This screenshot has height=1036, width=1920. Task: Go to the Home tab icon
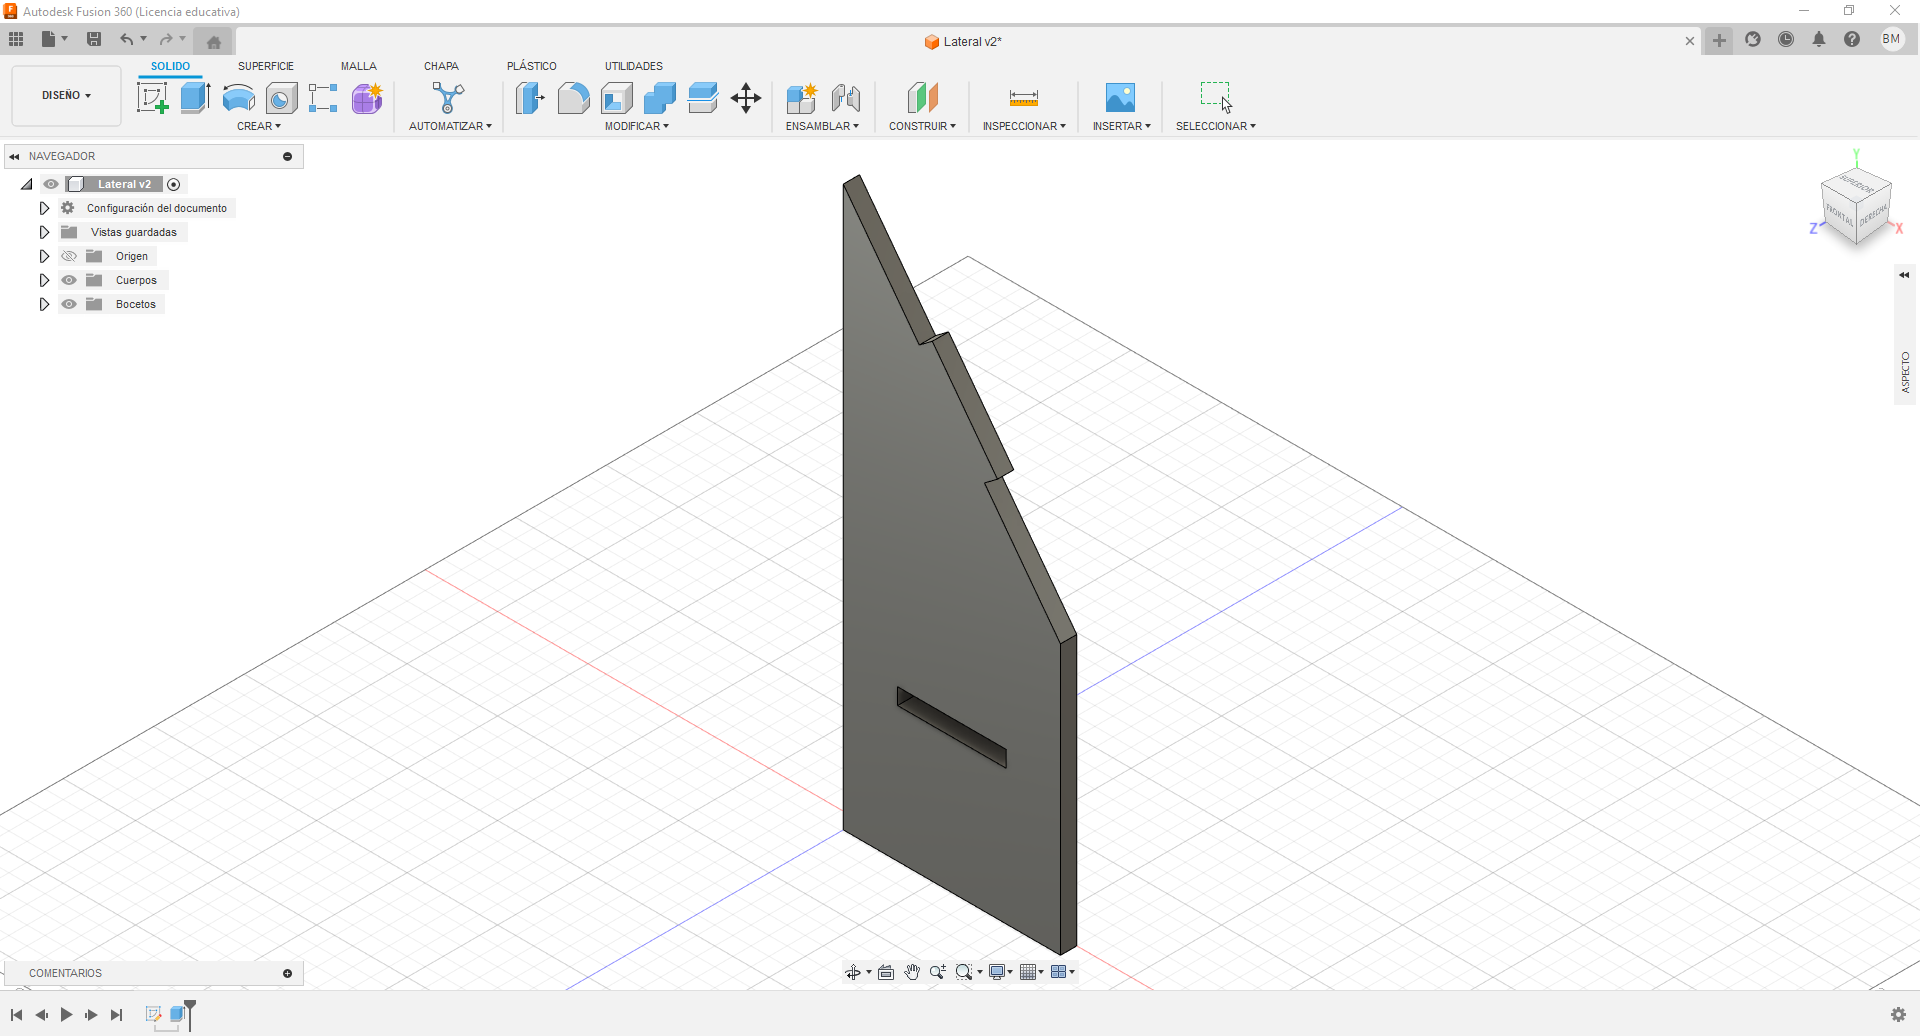(214, 42)
